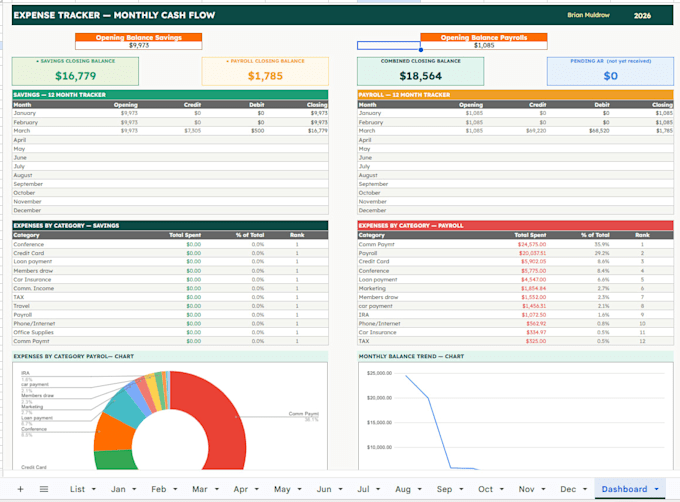Select the Payroll Closing Balance $1,785 card
Image resolution: width=680 pixels, height=502 pixels.
tap(265, 72)
